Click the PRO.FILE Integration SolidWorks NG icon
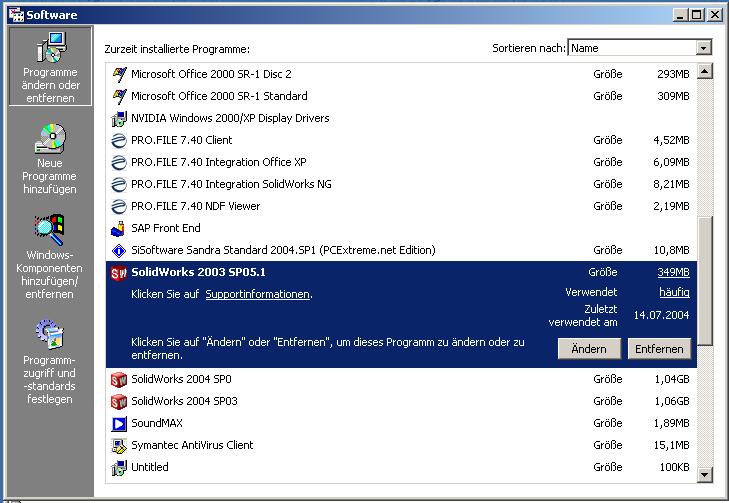 click(119, 185)
